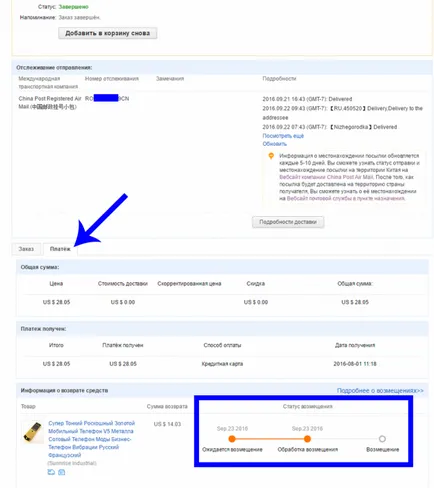Image resolution: width=434 pixels, height=488 pixels.
Task: Click the 'Кредитная карта' payment method text
Action: pos(222,364)
